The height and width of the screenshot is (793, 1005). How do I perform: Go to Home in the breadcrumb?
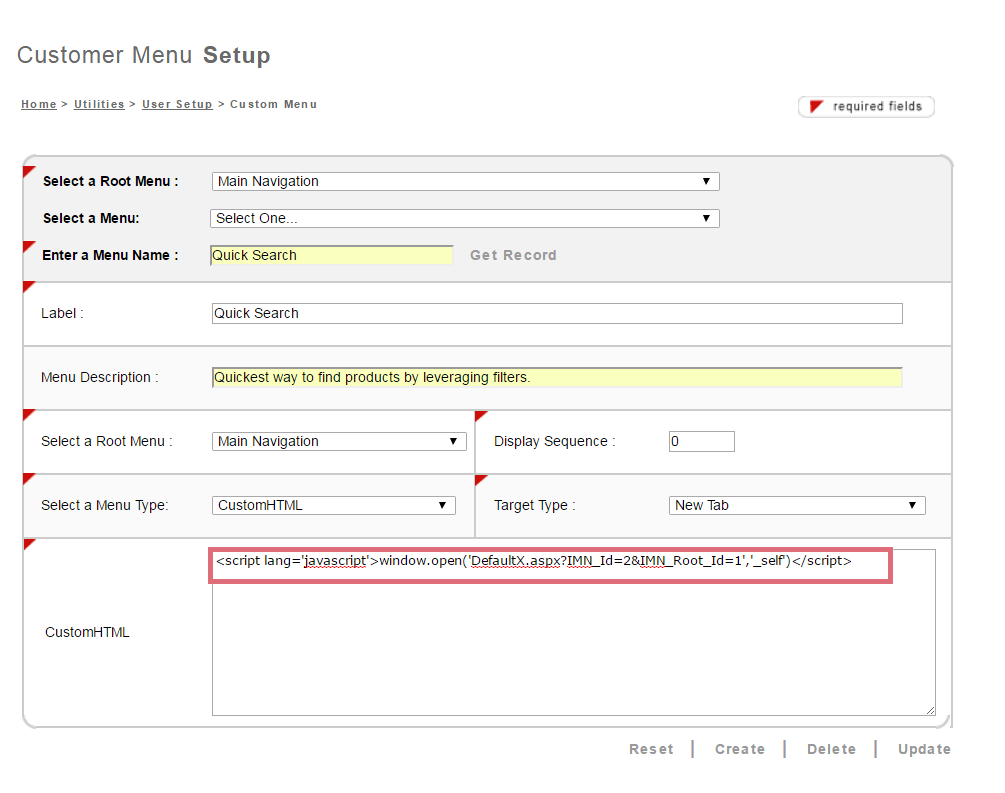[39, 104]
